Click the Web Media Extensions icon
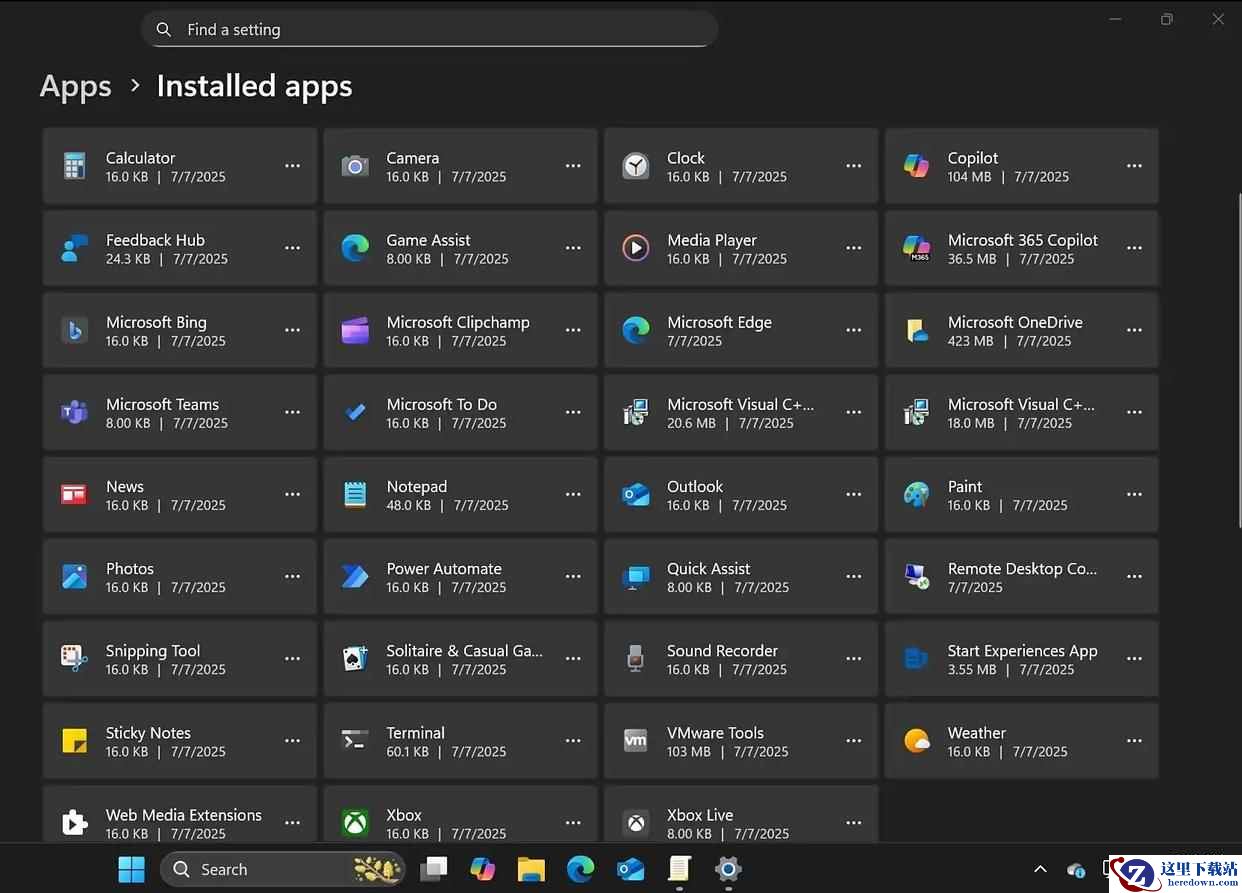Screen dimensions: 1242x893 pos(74,822)
